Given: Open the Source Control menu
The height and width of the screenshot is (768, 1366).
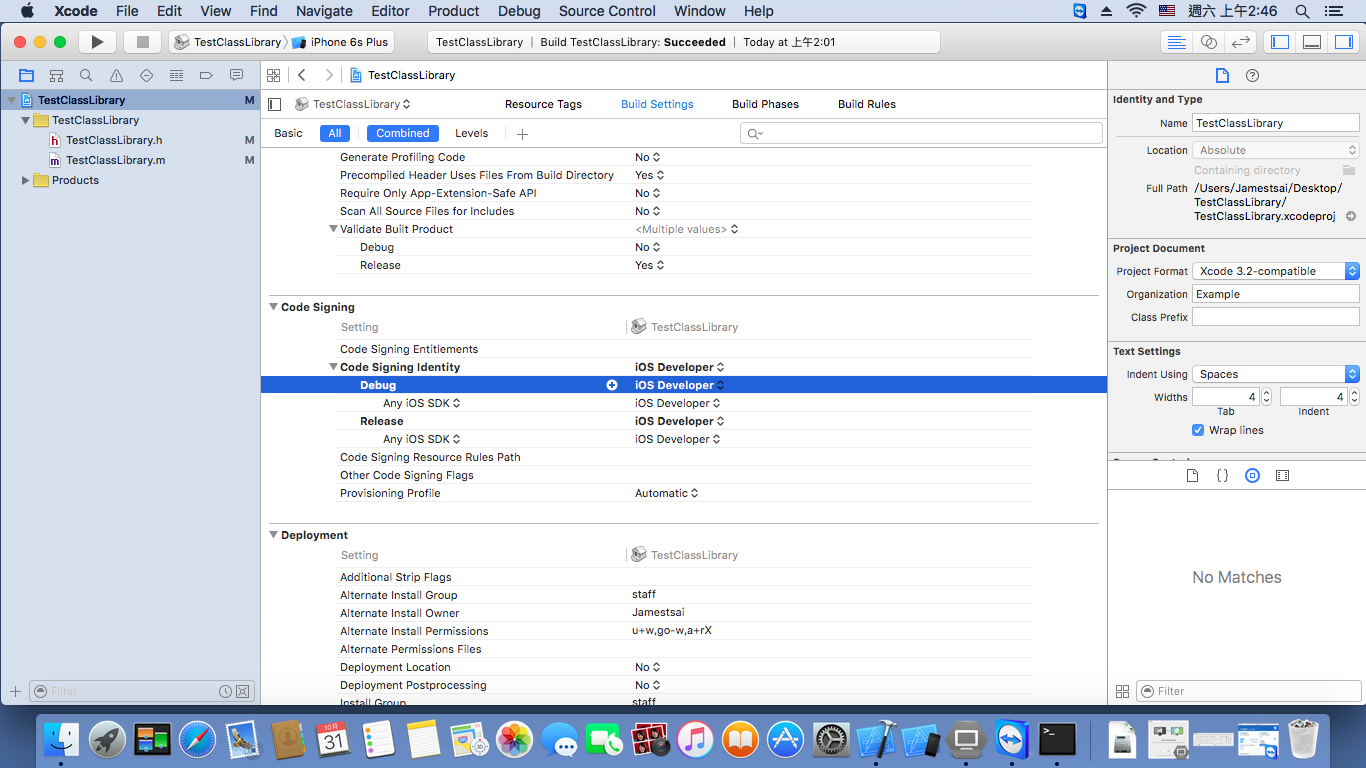Looking at the screenshot, I should (x=607, y=11).
